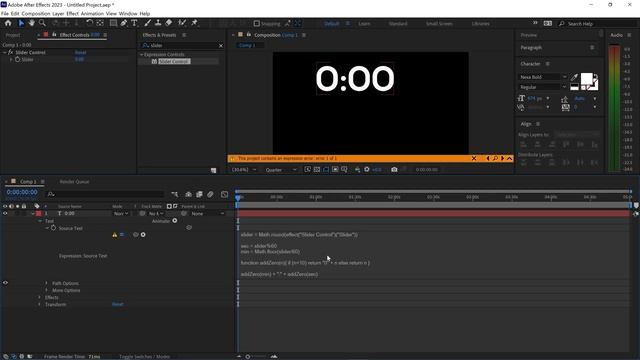Toggle the Slider Control fx switch
This screenshot has height=360, width=640.
(x=11, y=52)
